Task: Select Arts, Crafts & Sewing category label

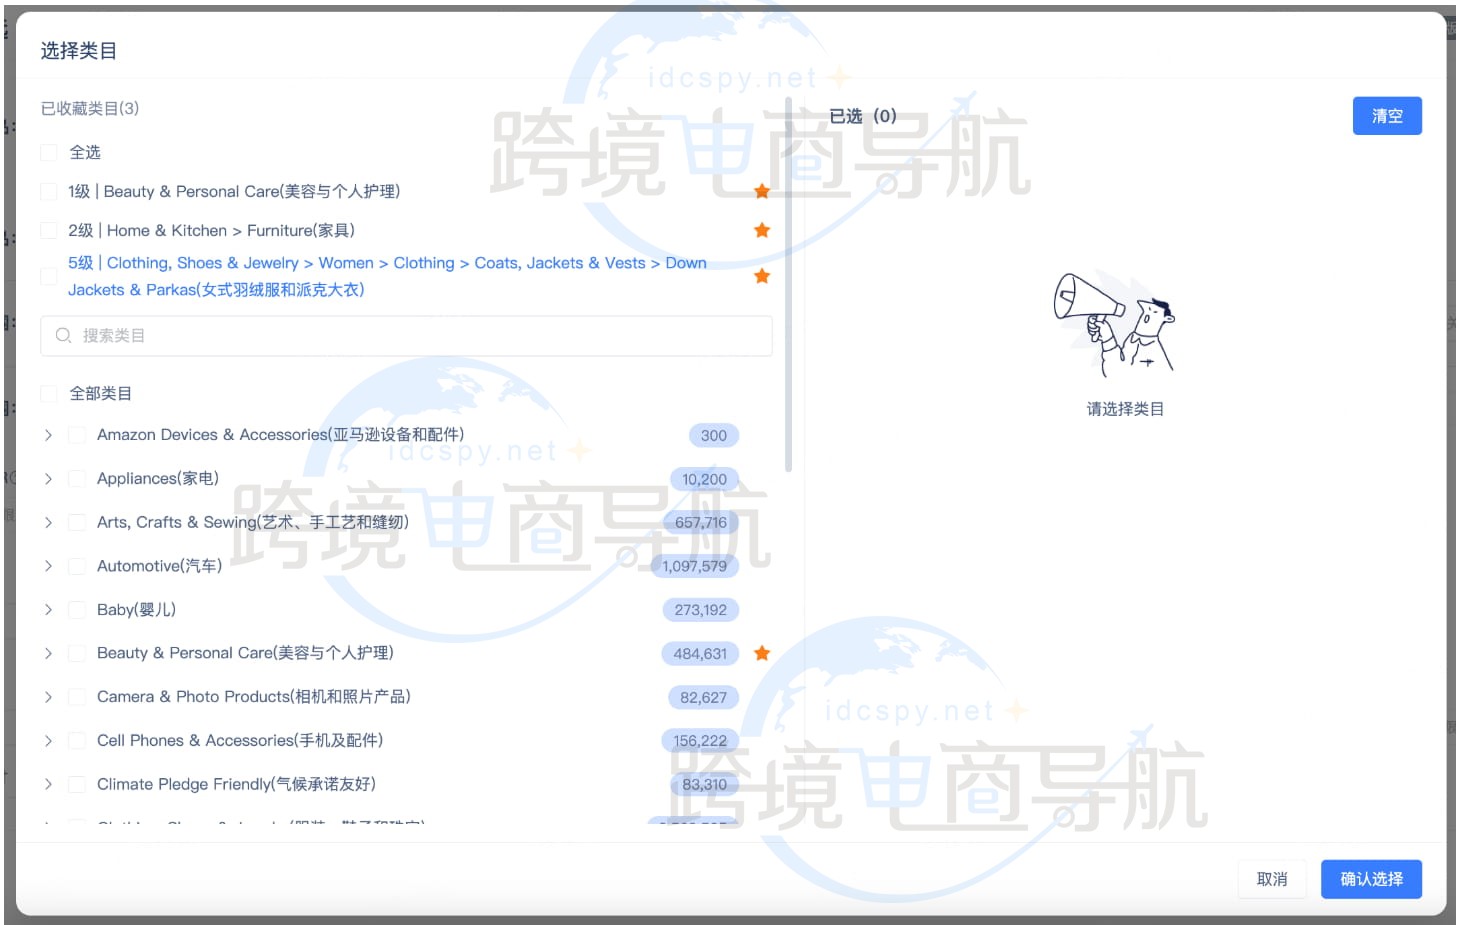Action: click(x=252, y=522)
